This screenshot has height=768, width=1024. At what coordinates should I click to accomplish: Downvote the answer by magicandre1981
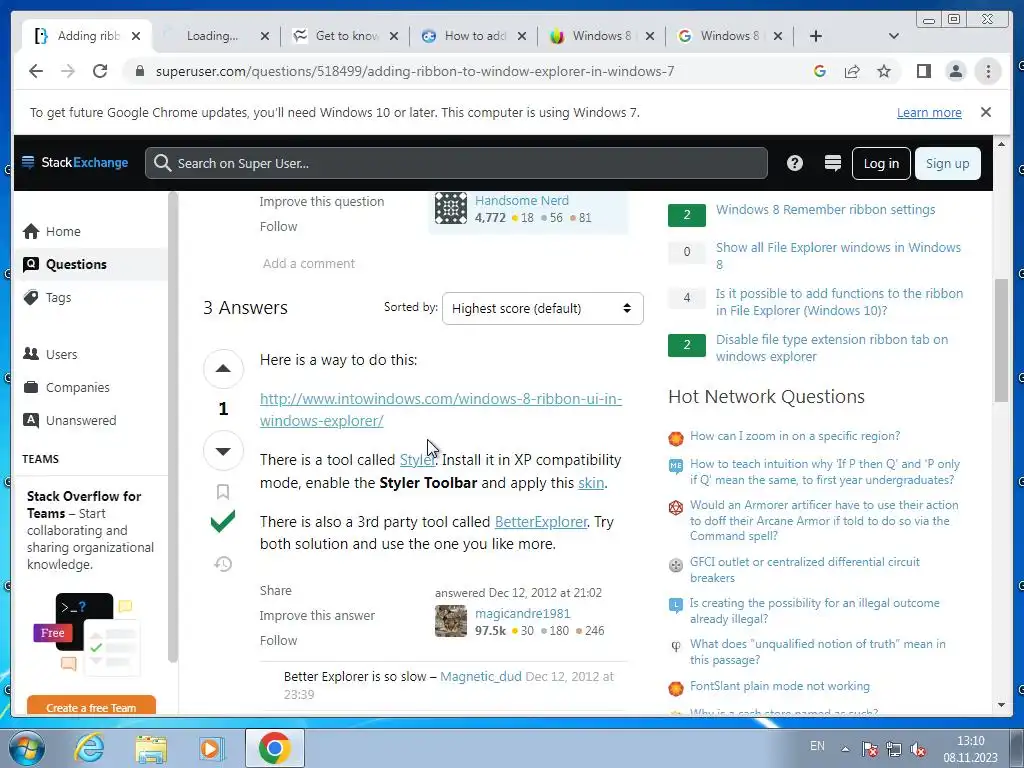(223, 451)
